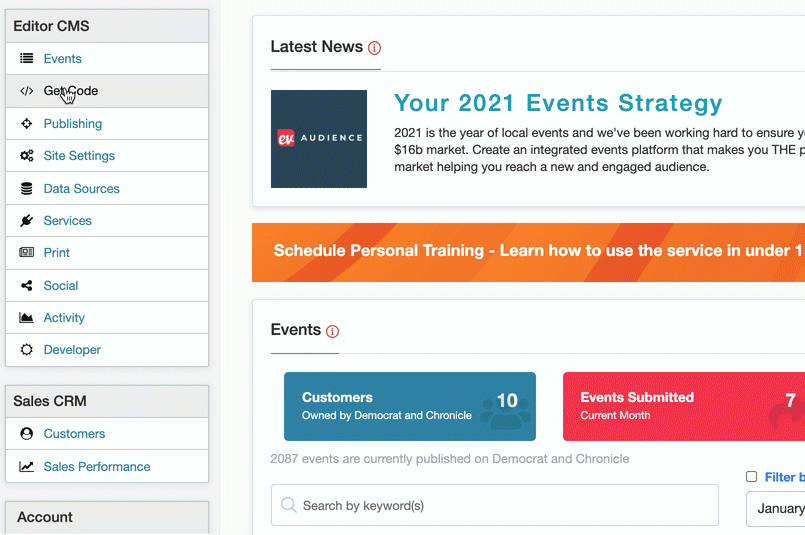Click the Sales CRM panel header
Viewport: 805px width, 535px height.
107,401
